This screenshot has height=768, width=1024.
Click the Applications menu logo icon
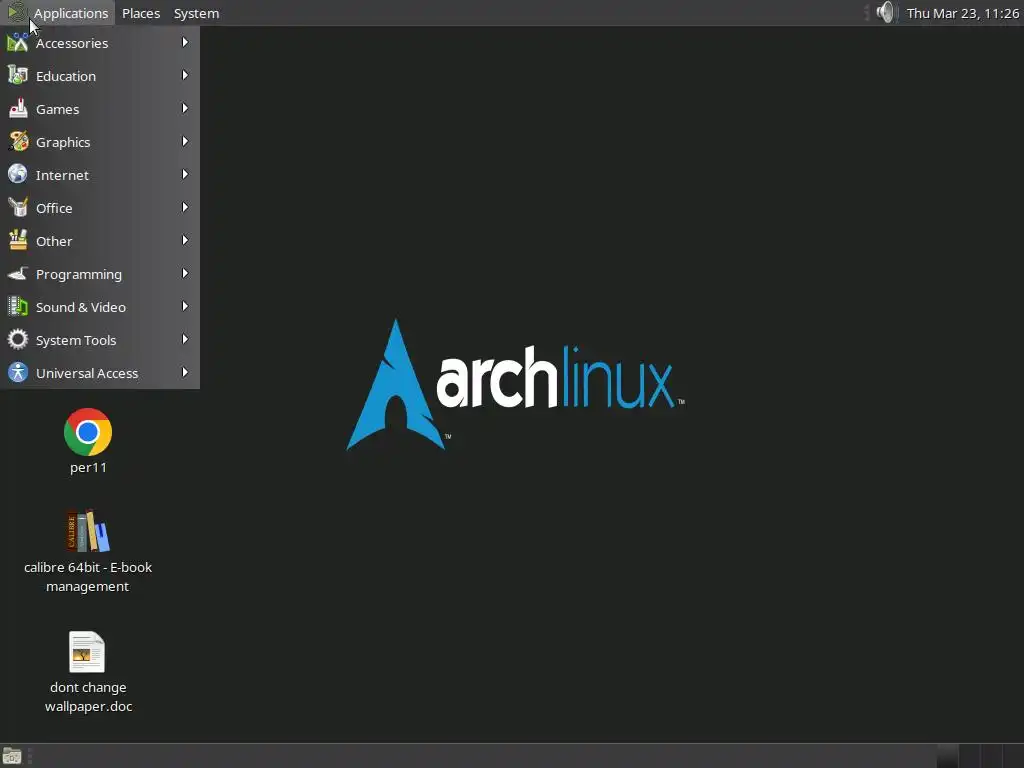(16, 12)
